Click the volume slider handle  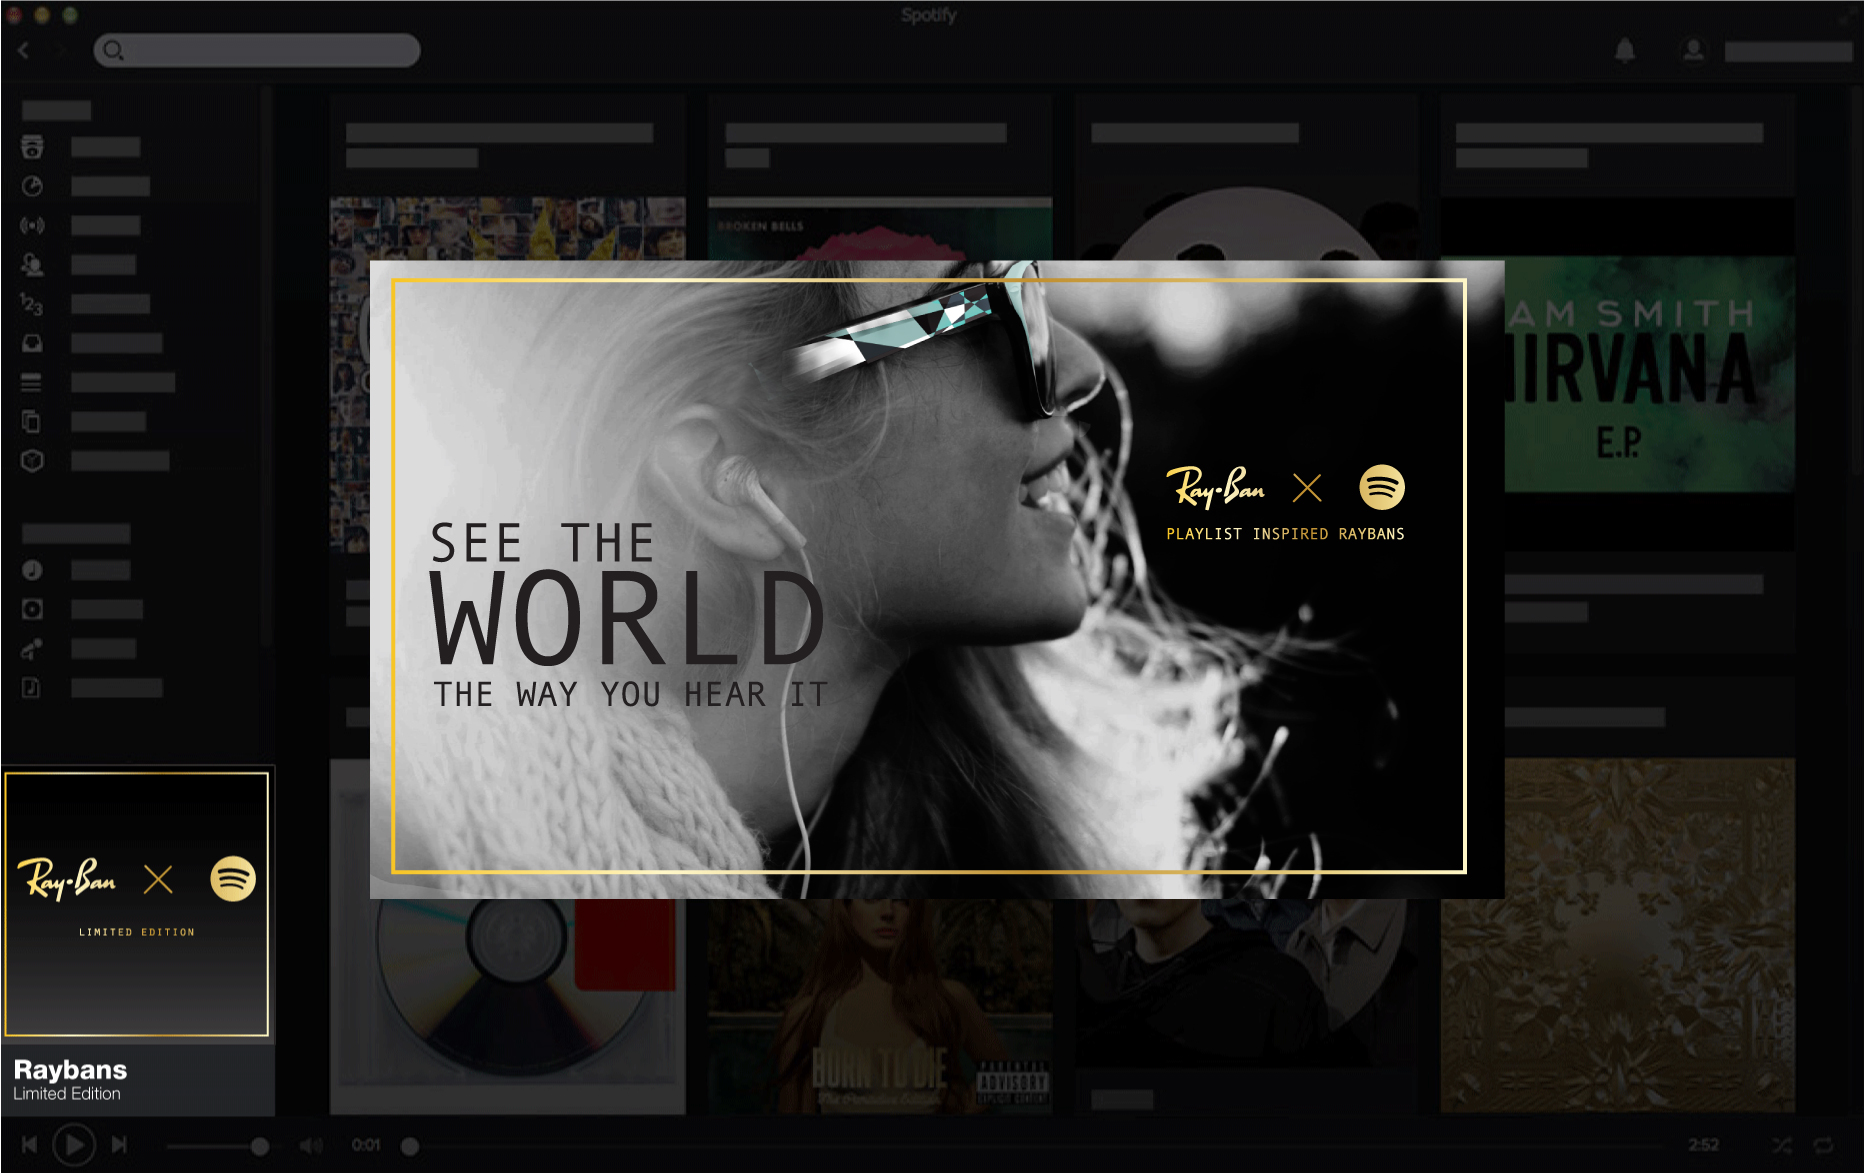pos(260,1146)
